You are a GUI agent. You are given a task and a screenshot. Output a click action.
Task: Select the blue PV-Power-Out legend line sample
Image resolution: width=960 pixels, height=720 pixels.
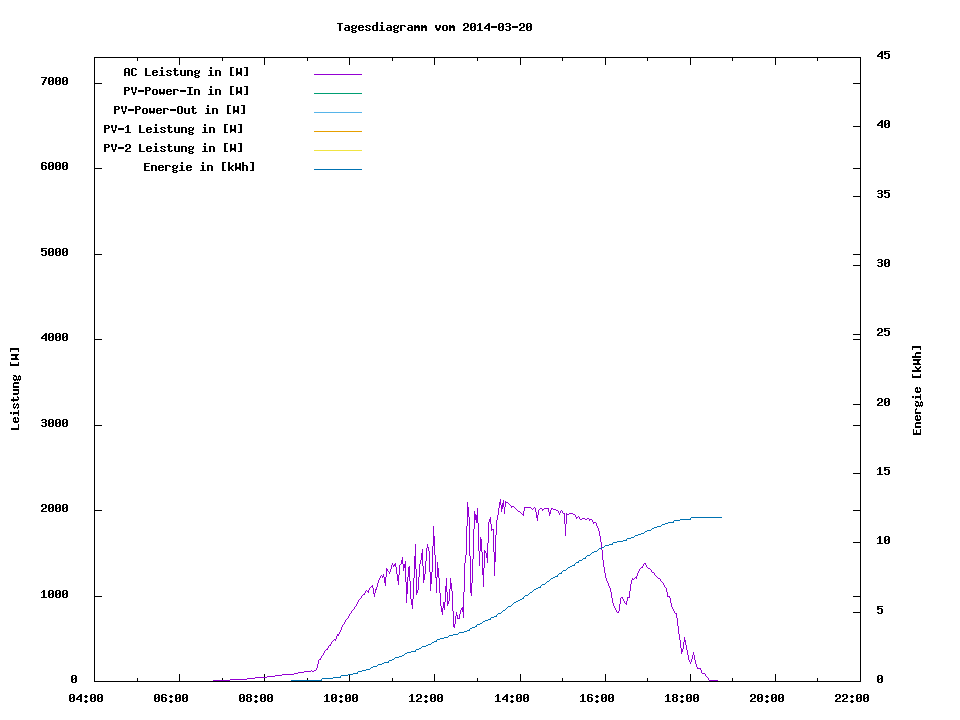pos(337,112)
